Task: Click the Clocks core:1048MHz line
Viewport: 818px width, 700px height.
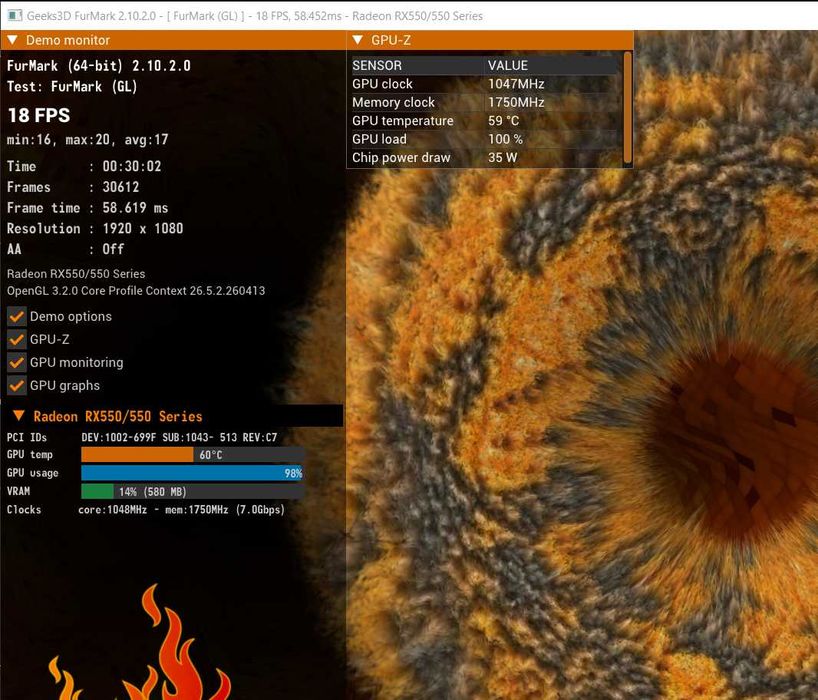Action: click(x=146, y=510)
